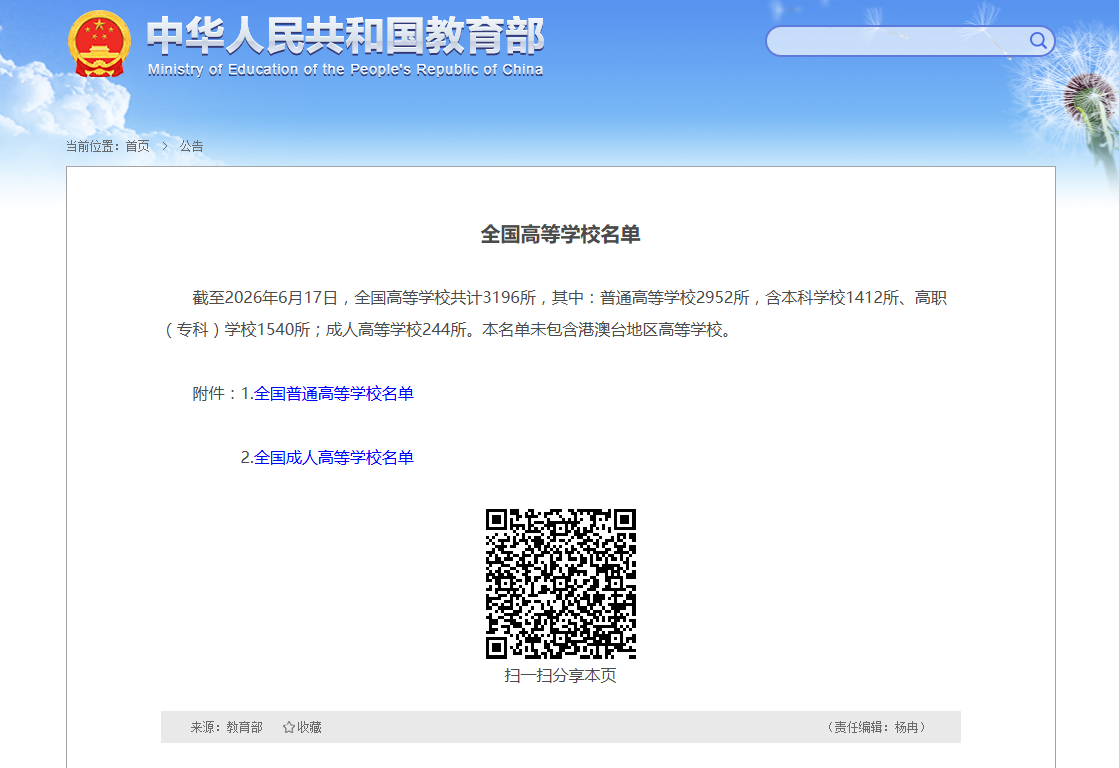Go to 公告 in the breadcrumb

pyautogui.click(x=191, y=146)
